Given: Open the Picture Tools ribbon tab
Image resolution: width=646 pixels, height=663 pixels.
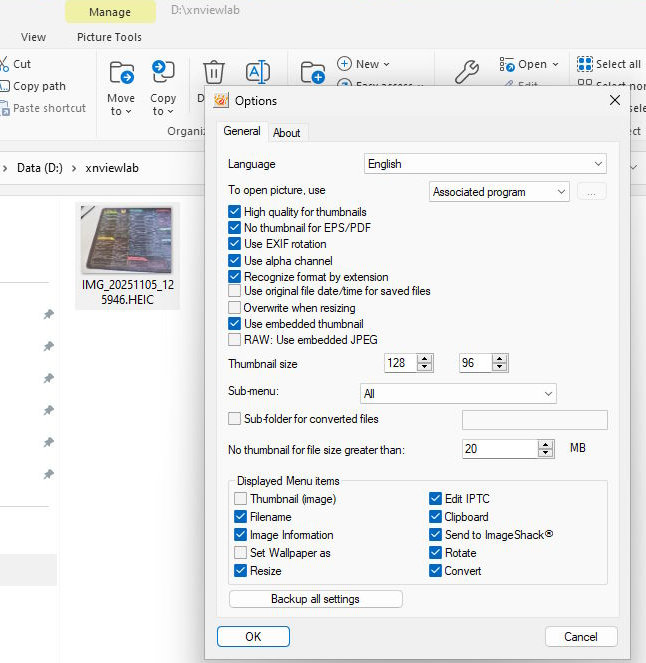Looking at the screenshot, I should [109, 37].
